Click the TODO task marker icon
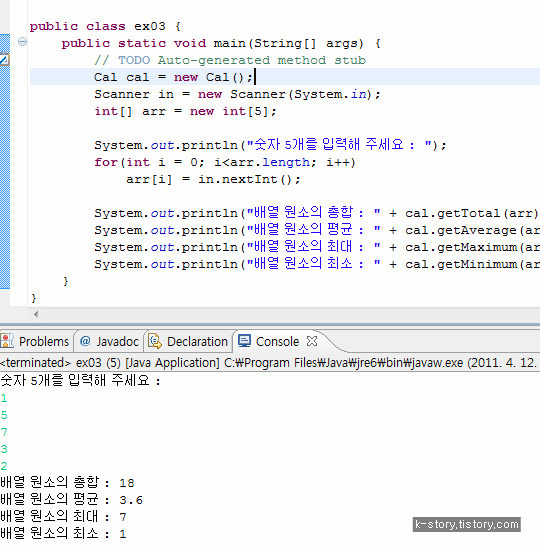540x548 pixels. tap(4, 59)
